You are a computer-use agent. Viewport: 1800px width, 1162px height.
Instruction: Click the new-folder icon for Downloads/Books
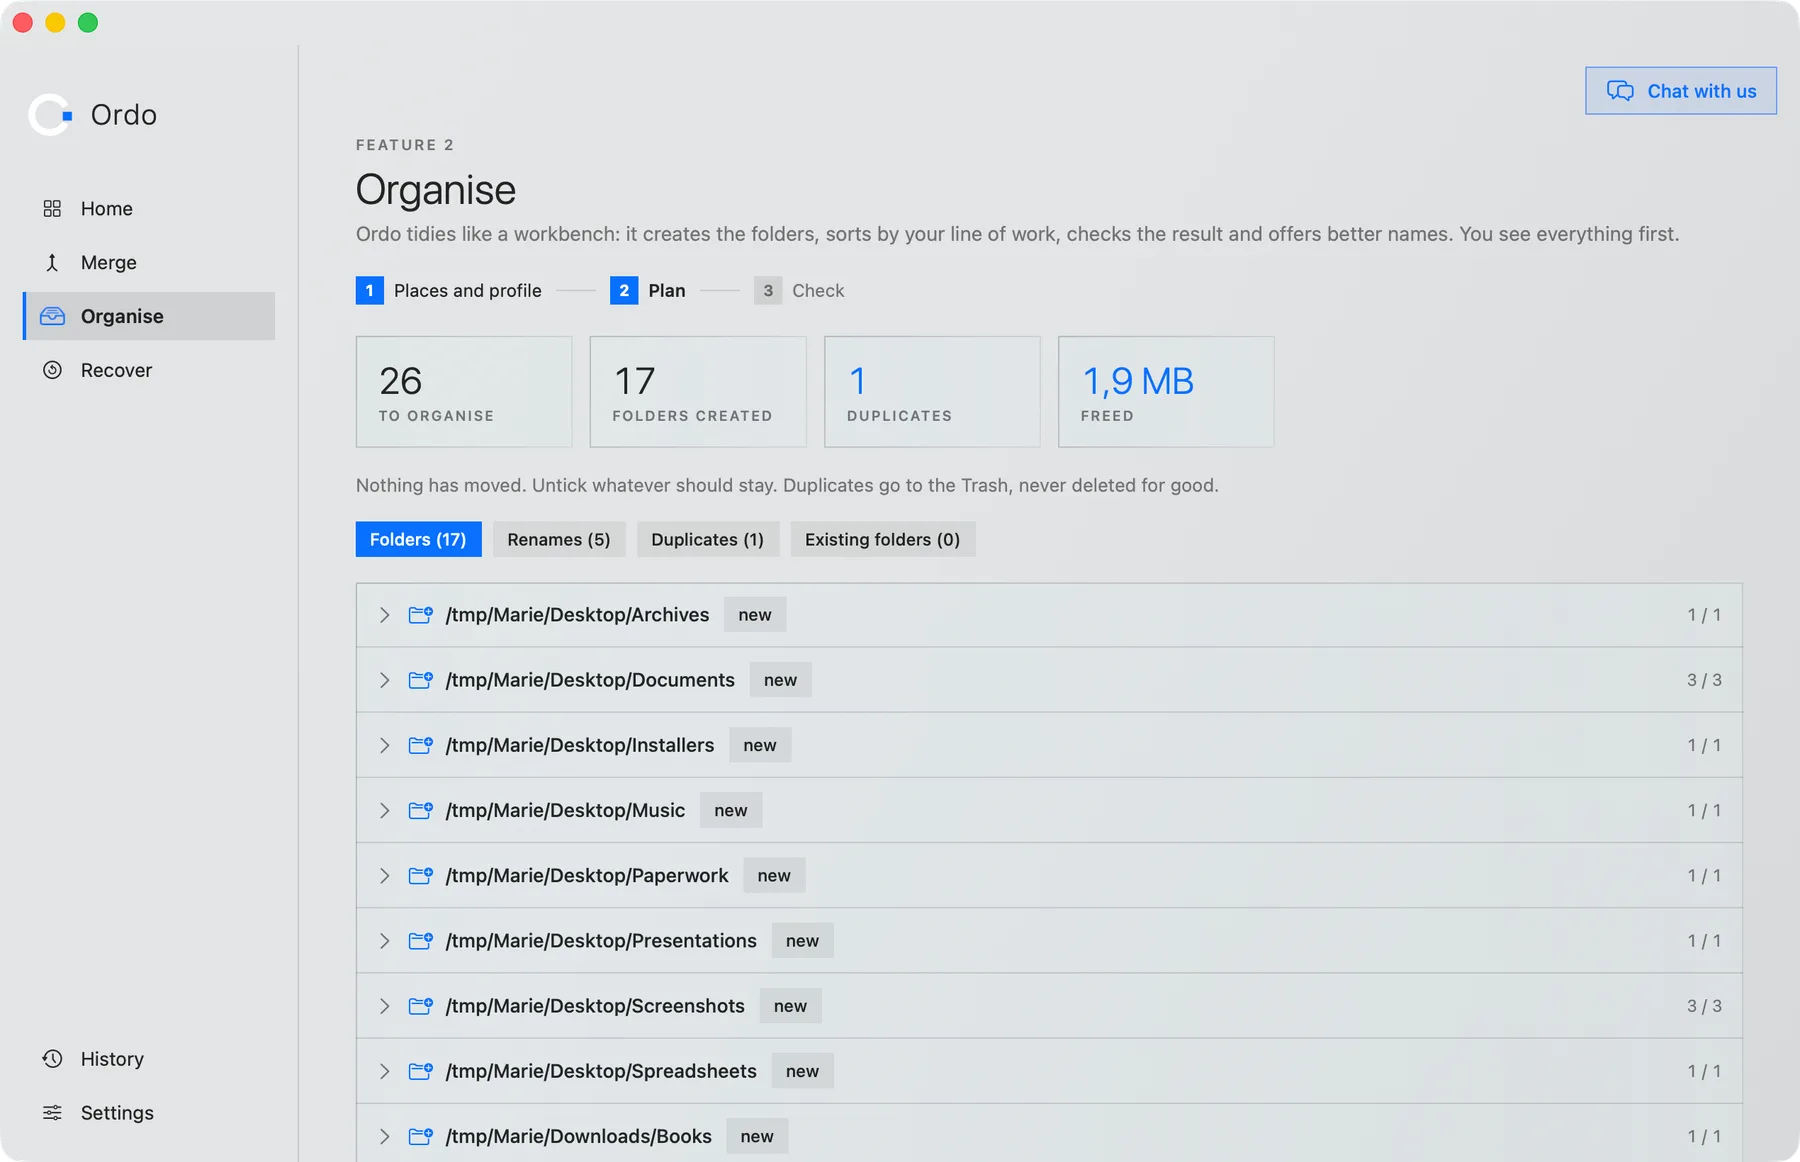[421, 1136]
